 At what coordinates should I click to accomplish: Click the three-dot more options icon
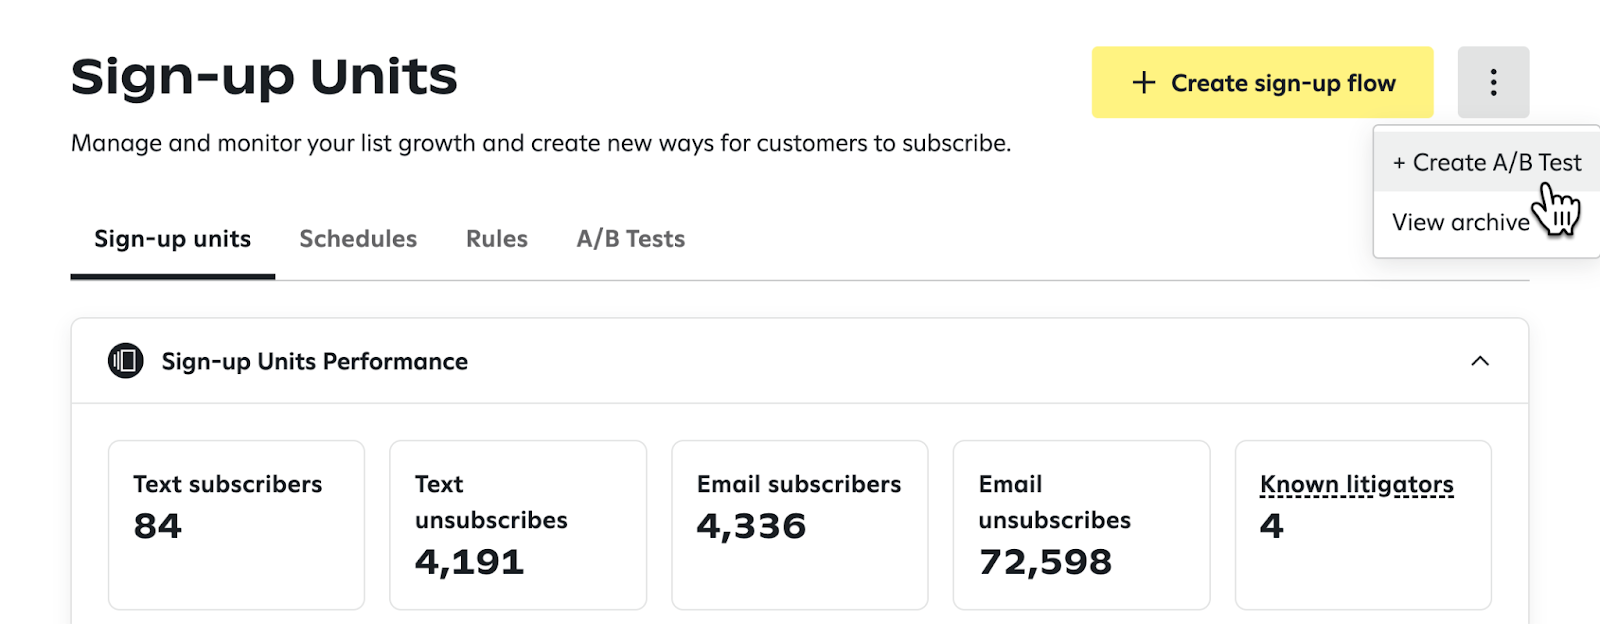1493,82
